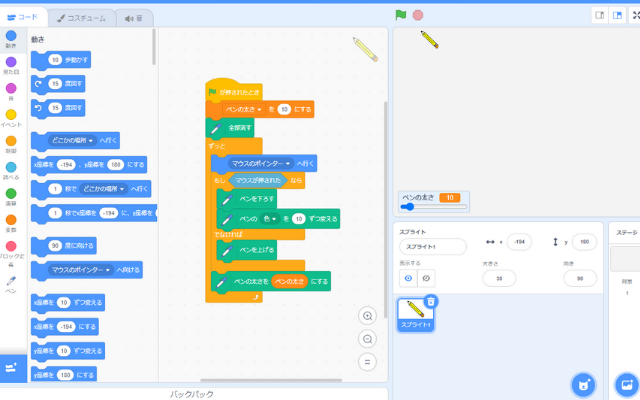The width and height of the screenshot is (640, 400).
Task: Click the green flag to run
Action: [x=401, y=15]
